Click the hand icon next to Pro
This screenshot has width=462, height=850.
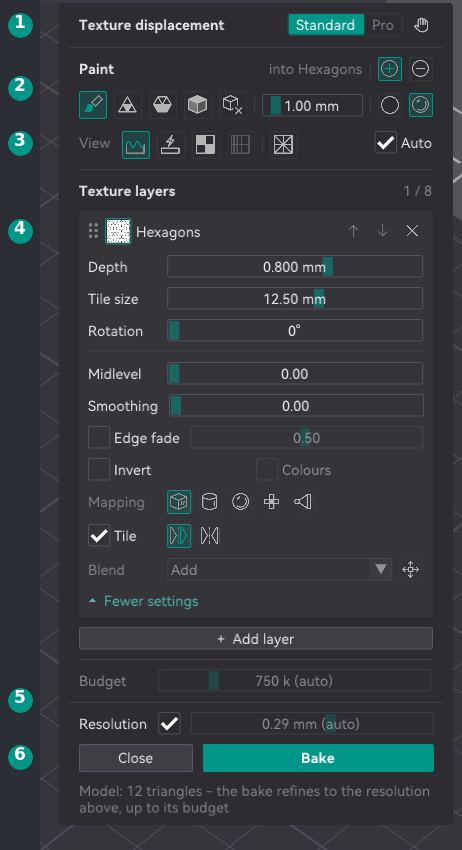(x=421, y=25)
